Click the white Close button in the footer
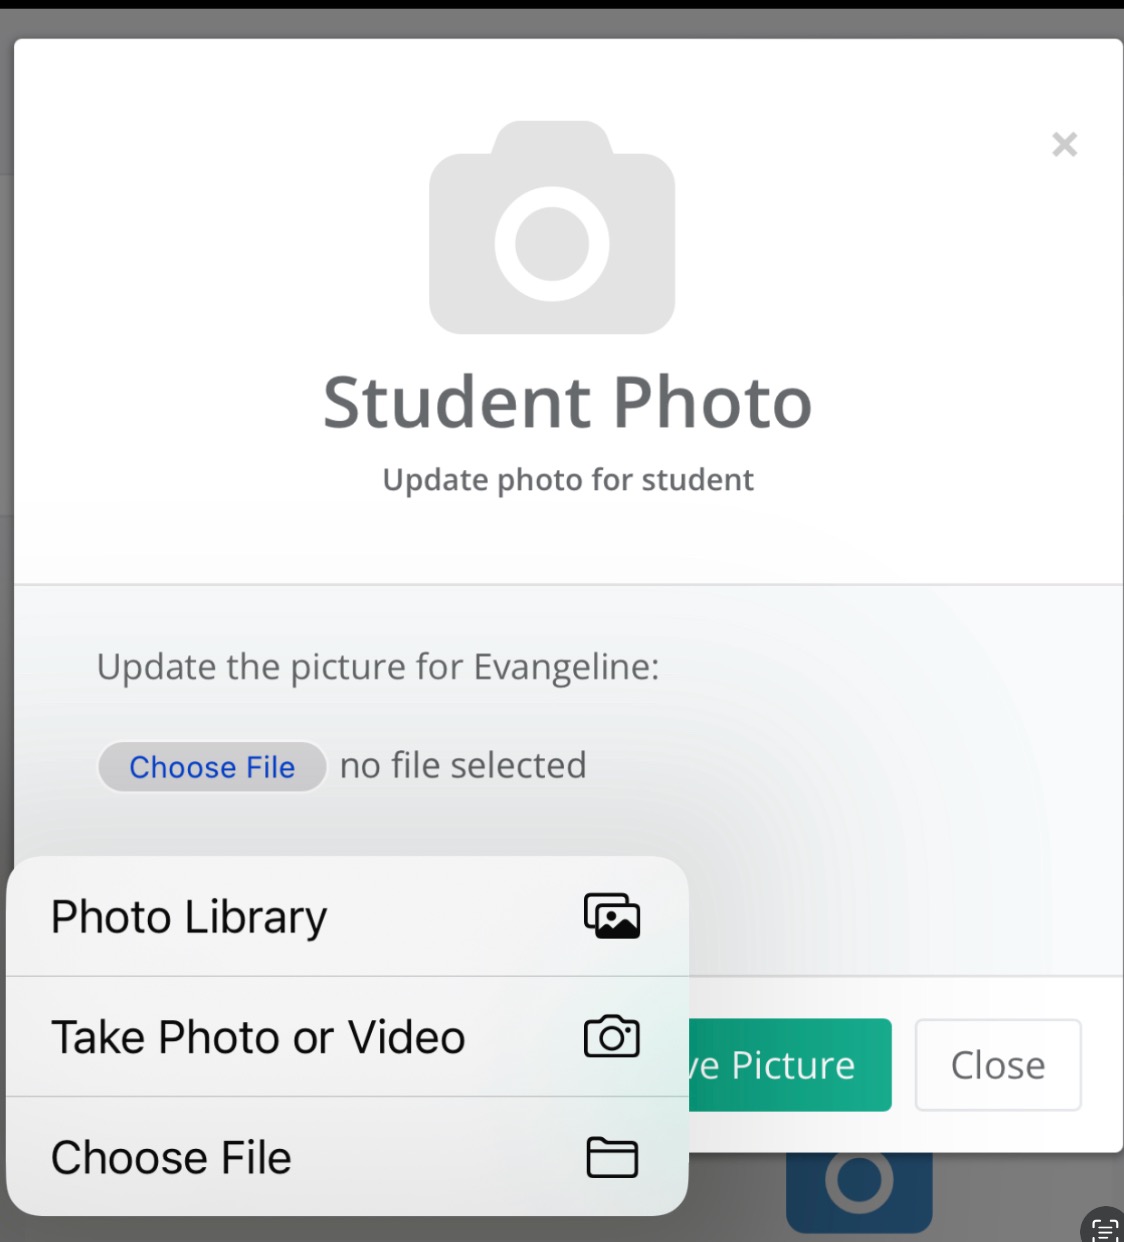This screenshot has height=1242, width=1124. tap(998, 1065)
